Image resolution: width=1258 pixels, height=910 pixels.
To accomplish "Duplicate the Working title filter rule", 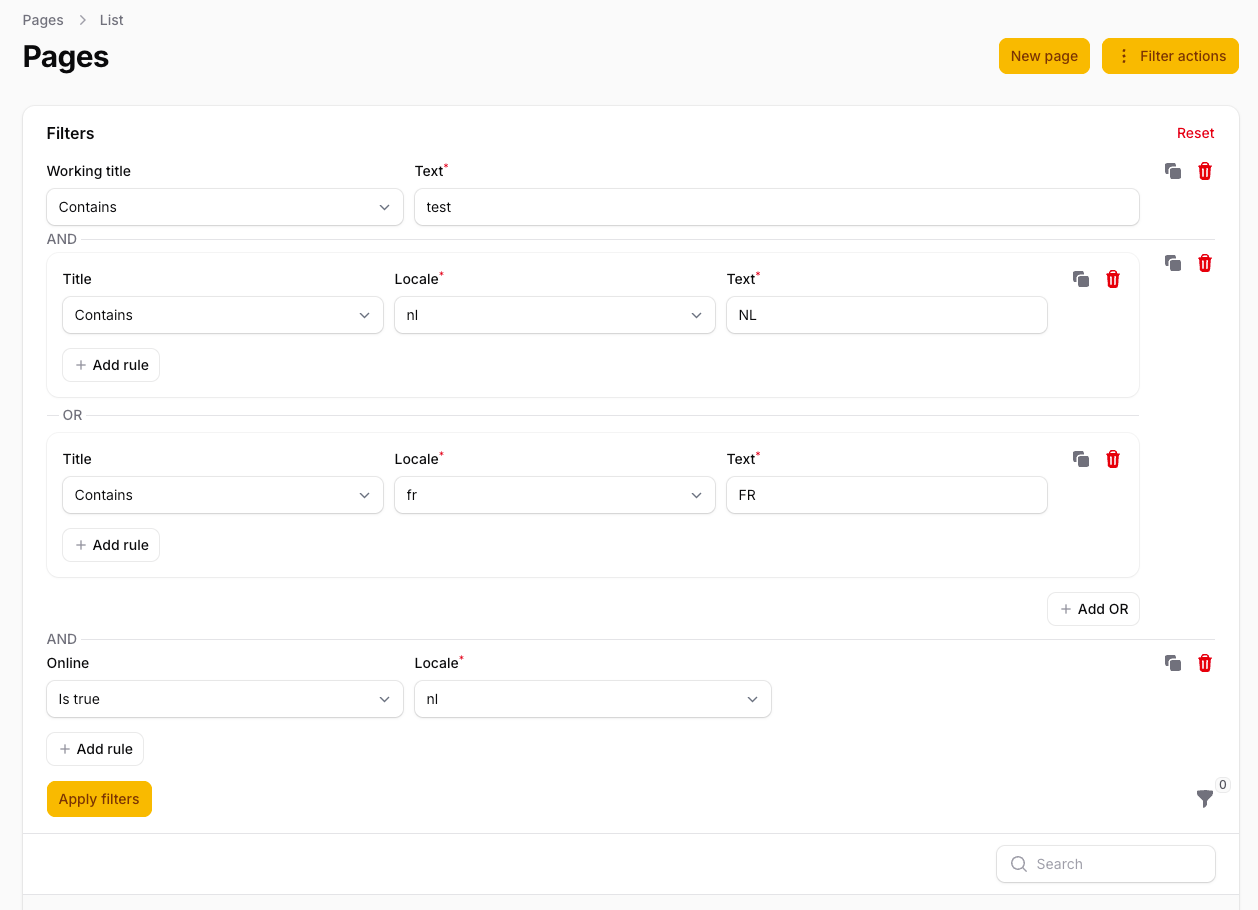I will pyautogui.click(x=1173, y=171).
